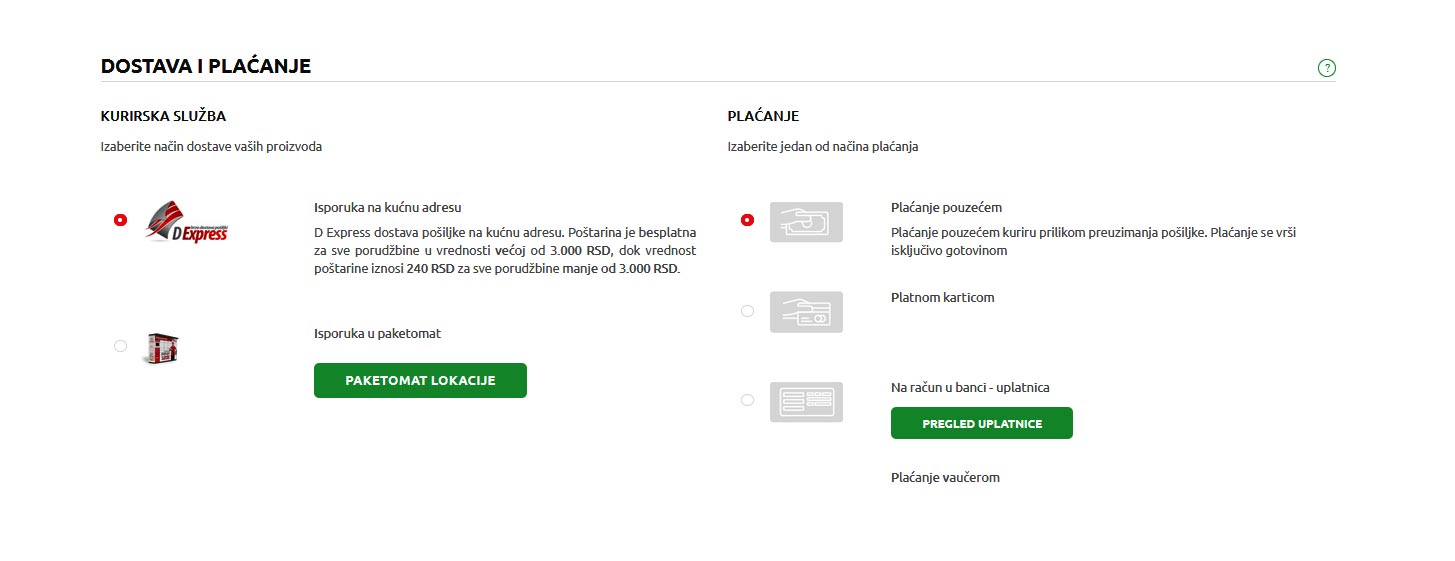Select the paketomat delivery radio button
Screen dimensions: 1455x561
pyautogui.click(x=121, y=346)
